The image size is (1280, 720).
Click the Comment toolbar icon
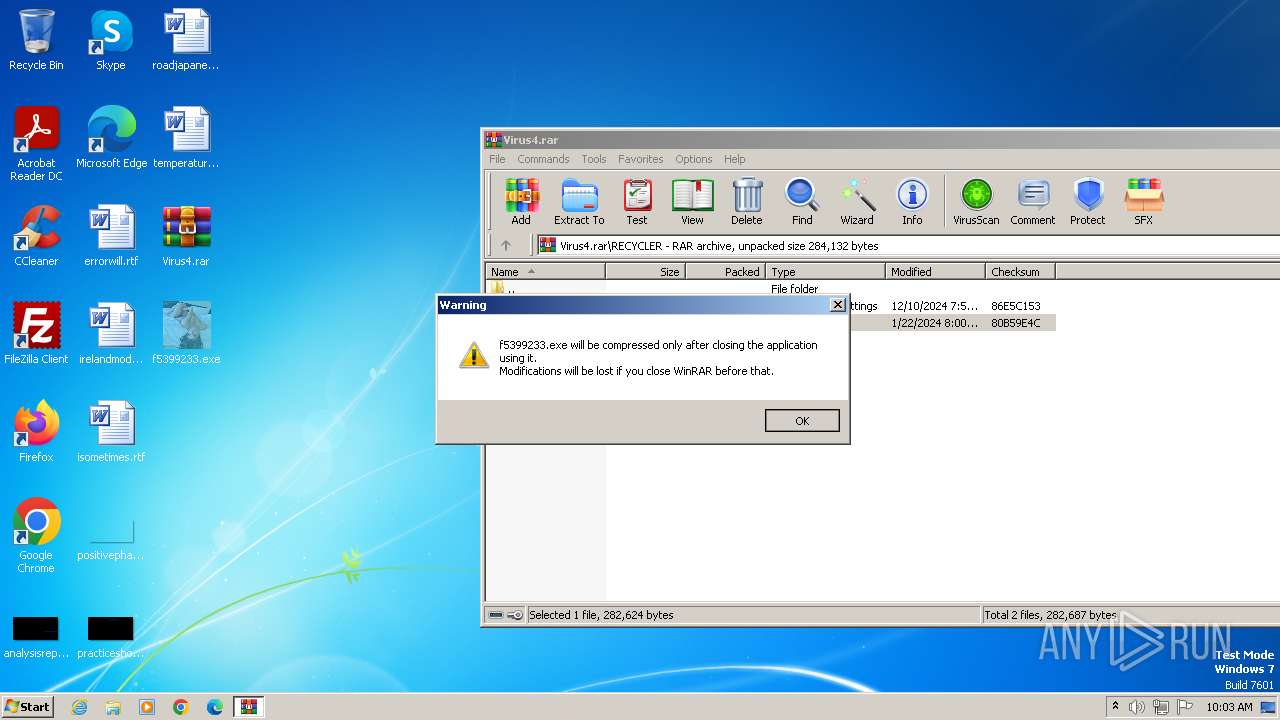[1033, 202]
